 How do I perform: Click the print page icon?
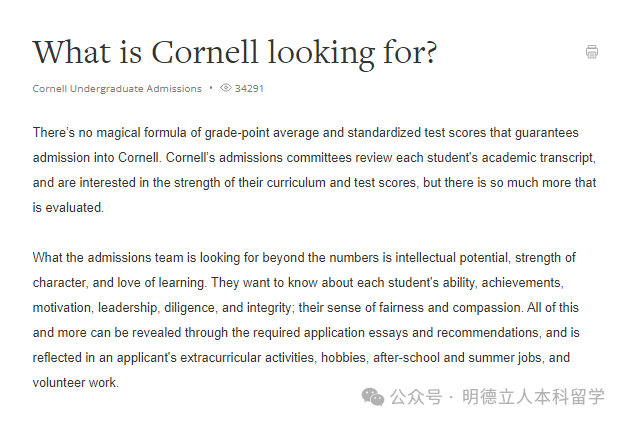point(592,52)
